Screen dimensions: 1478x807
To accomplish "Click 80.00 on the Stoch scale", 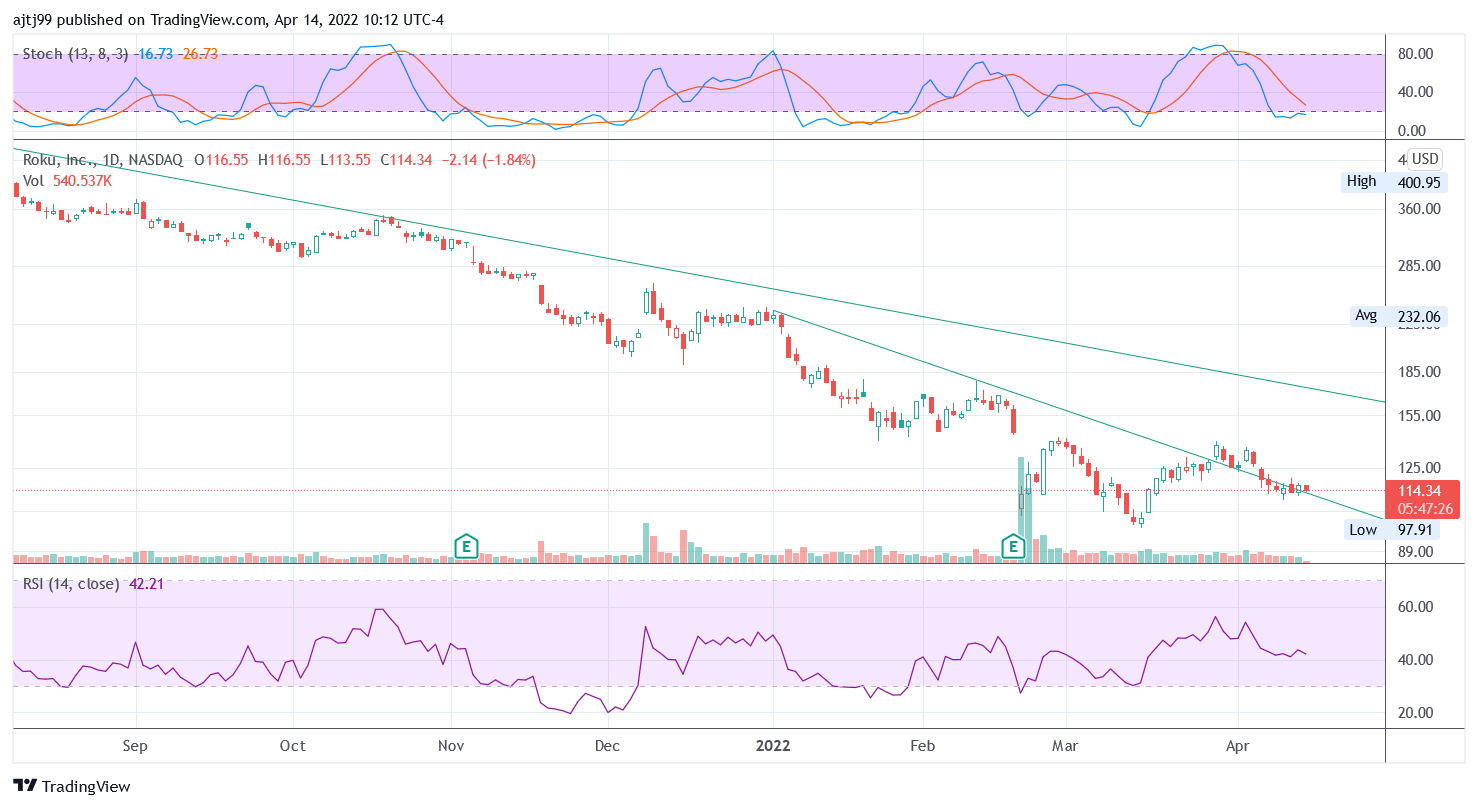I will 1415,54.
